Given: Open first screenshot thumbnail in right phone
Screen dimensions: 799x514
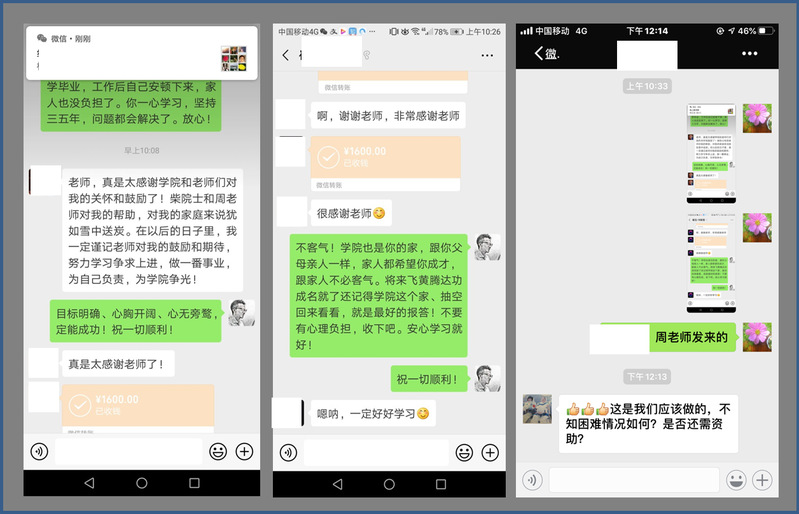Looking at the screenshot, I should pos(711,149).
